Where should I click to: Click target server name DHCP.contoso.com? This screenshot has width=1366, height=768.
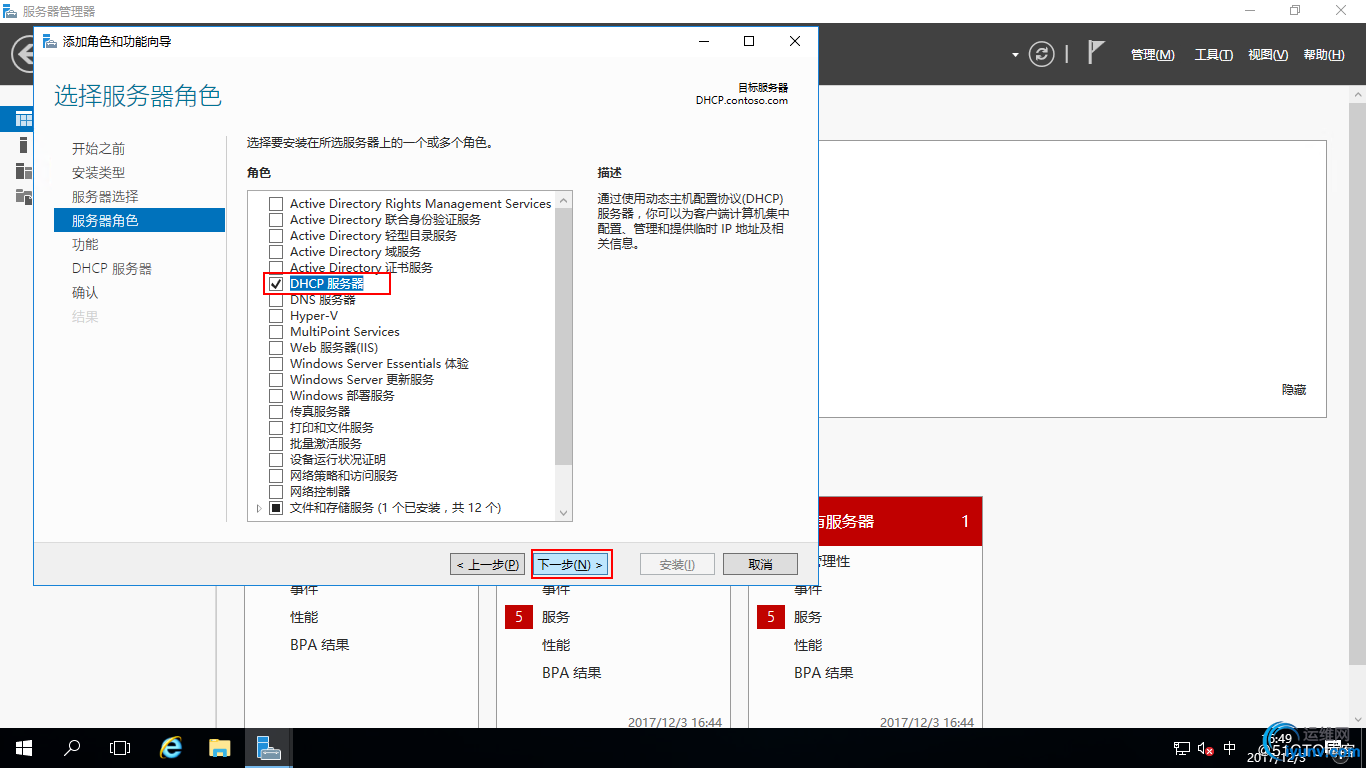tap(742, 100)
